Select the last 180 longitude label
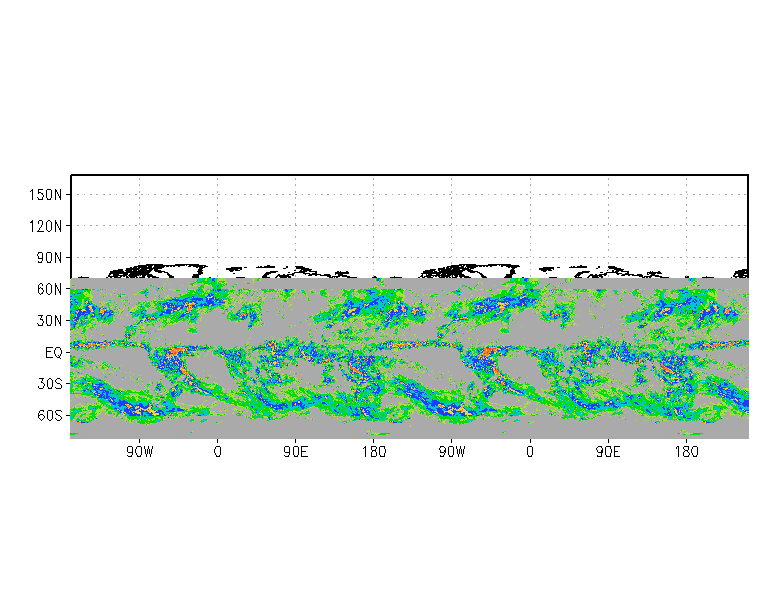The image size is (784, 612). point(686,452)
